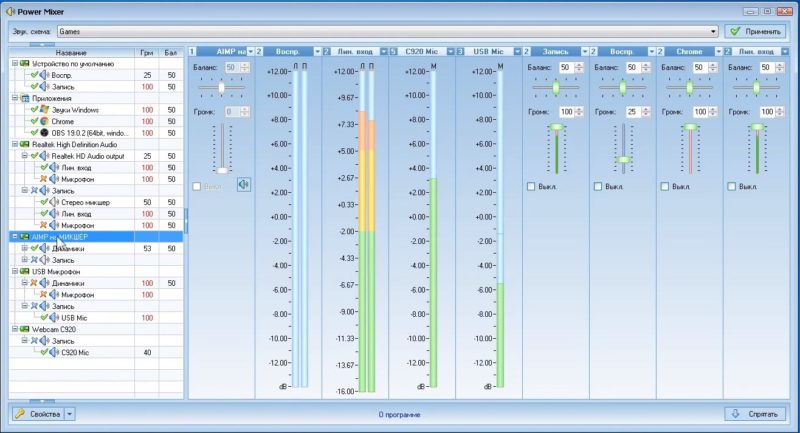Collapse the Realtek High Definition Audio tree node

[14, 144]
